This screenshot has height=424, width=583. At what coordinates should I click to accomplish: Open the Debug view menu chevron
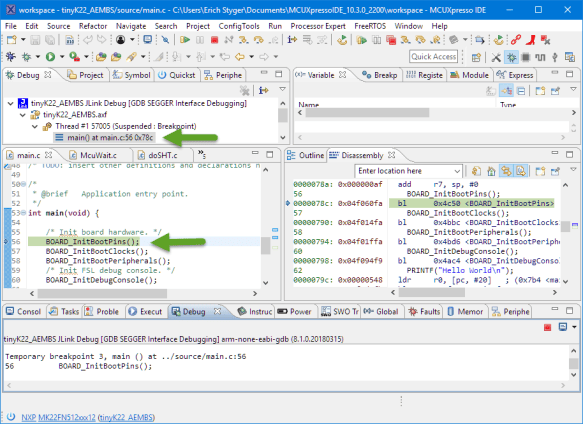(x=283, y=90)
